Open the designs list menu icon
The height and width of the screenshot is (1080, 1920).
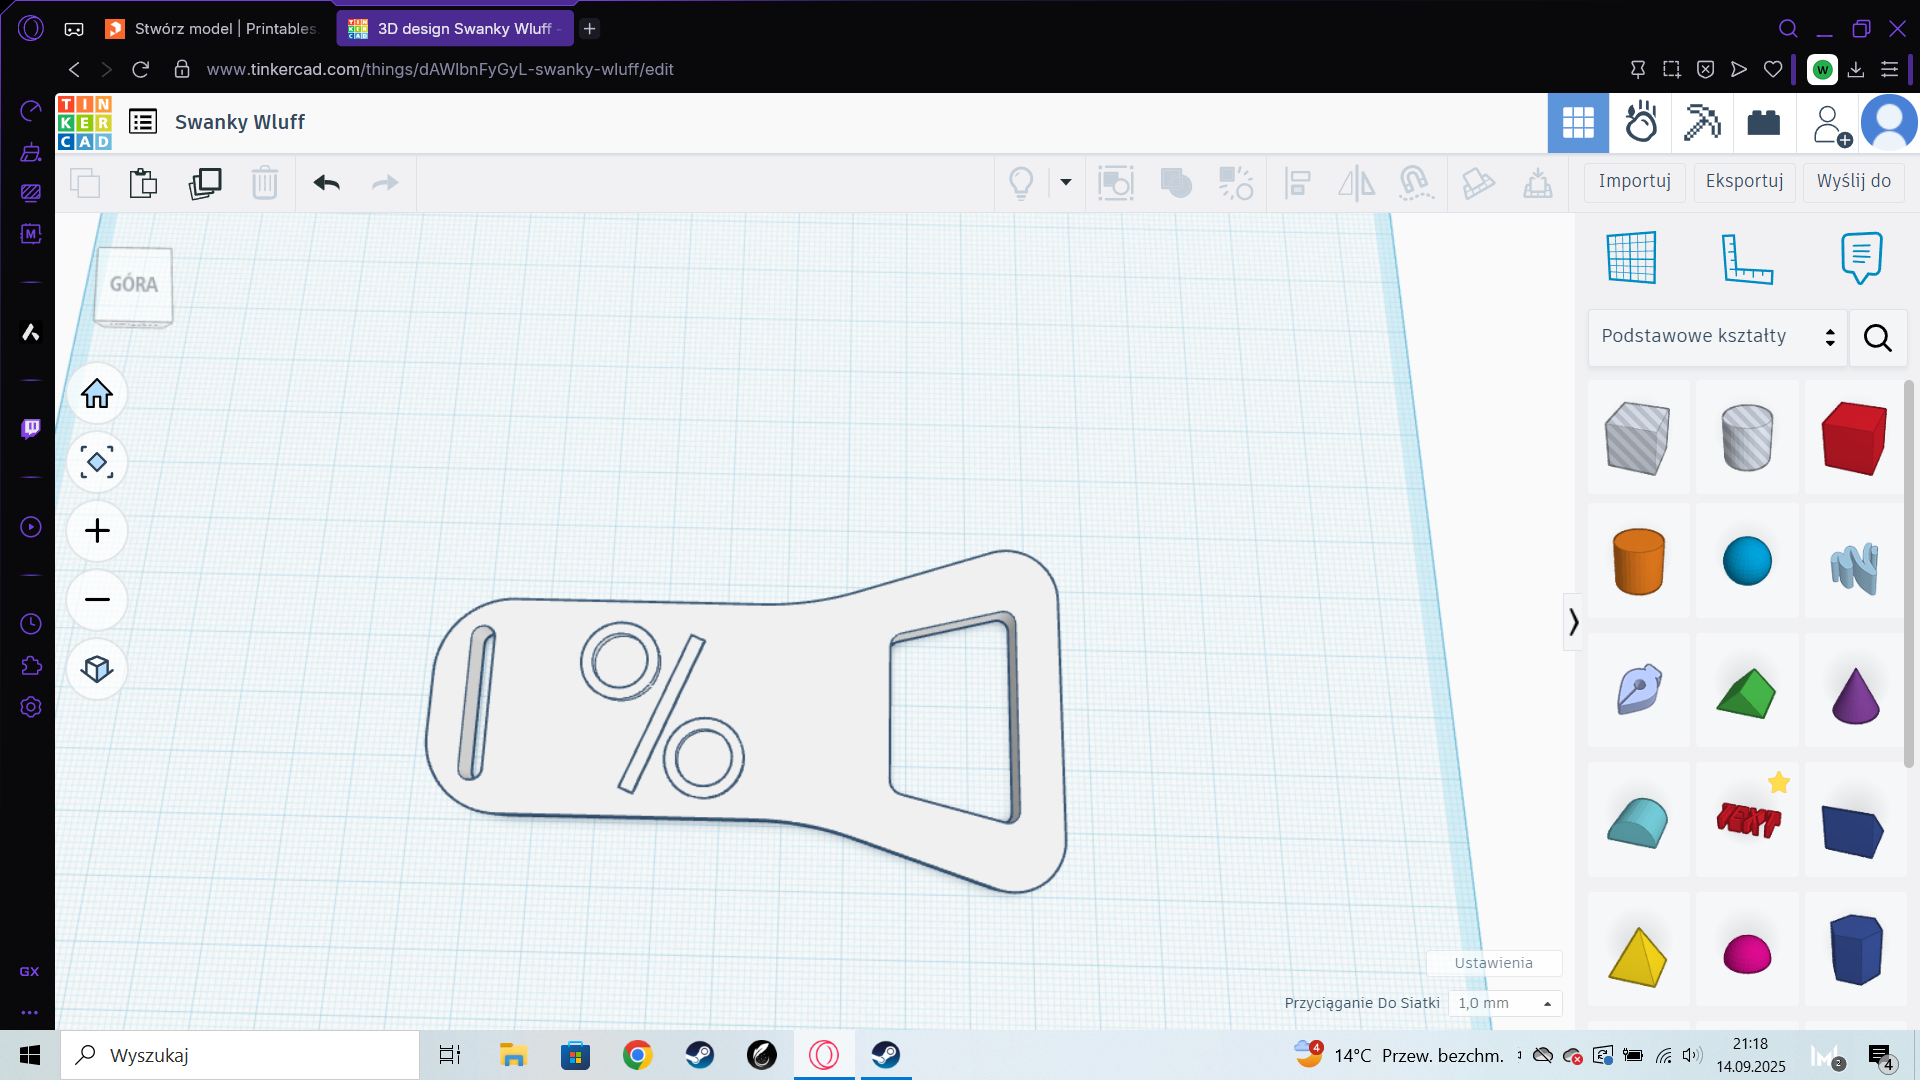pos(143,122)
